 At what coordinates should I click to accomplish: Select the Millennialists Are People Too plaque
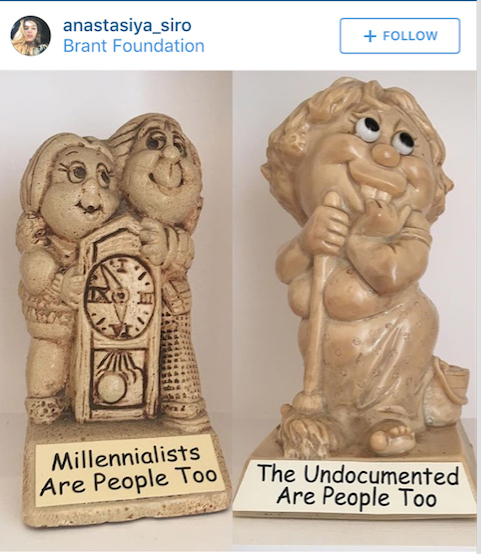pos(130,470)
